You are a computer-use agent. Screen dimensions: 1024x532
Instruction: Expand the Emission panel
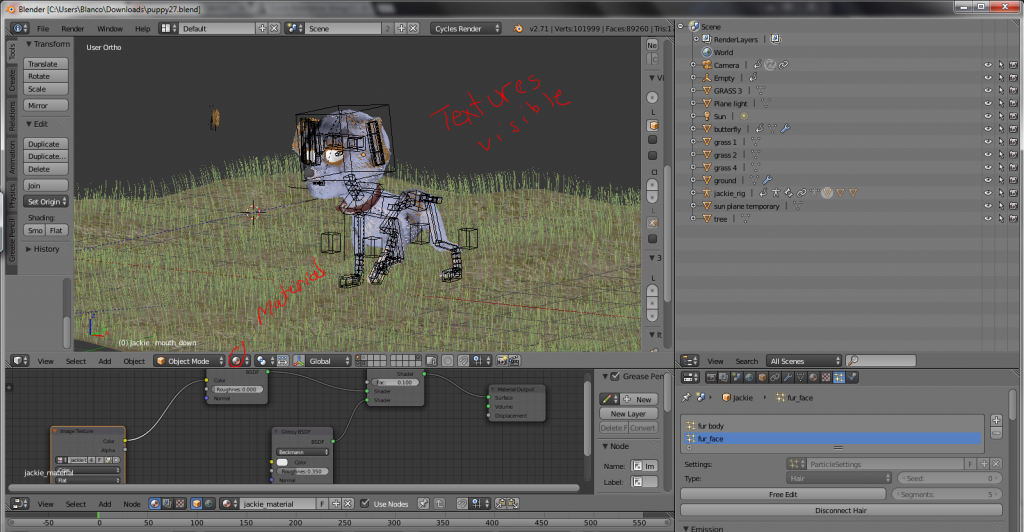(x=710, y=528)
